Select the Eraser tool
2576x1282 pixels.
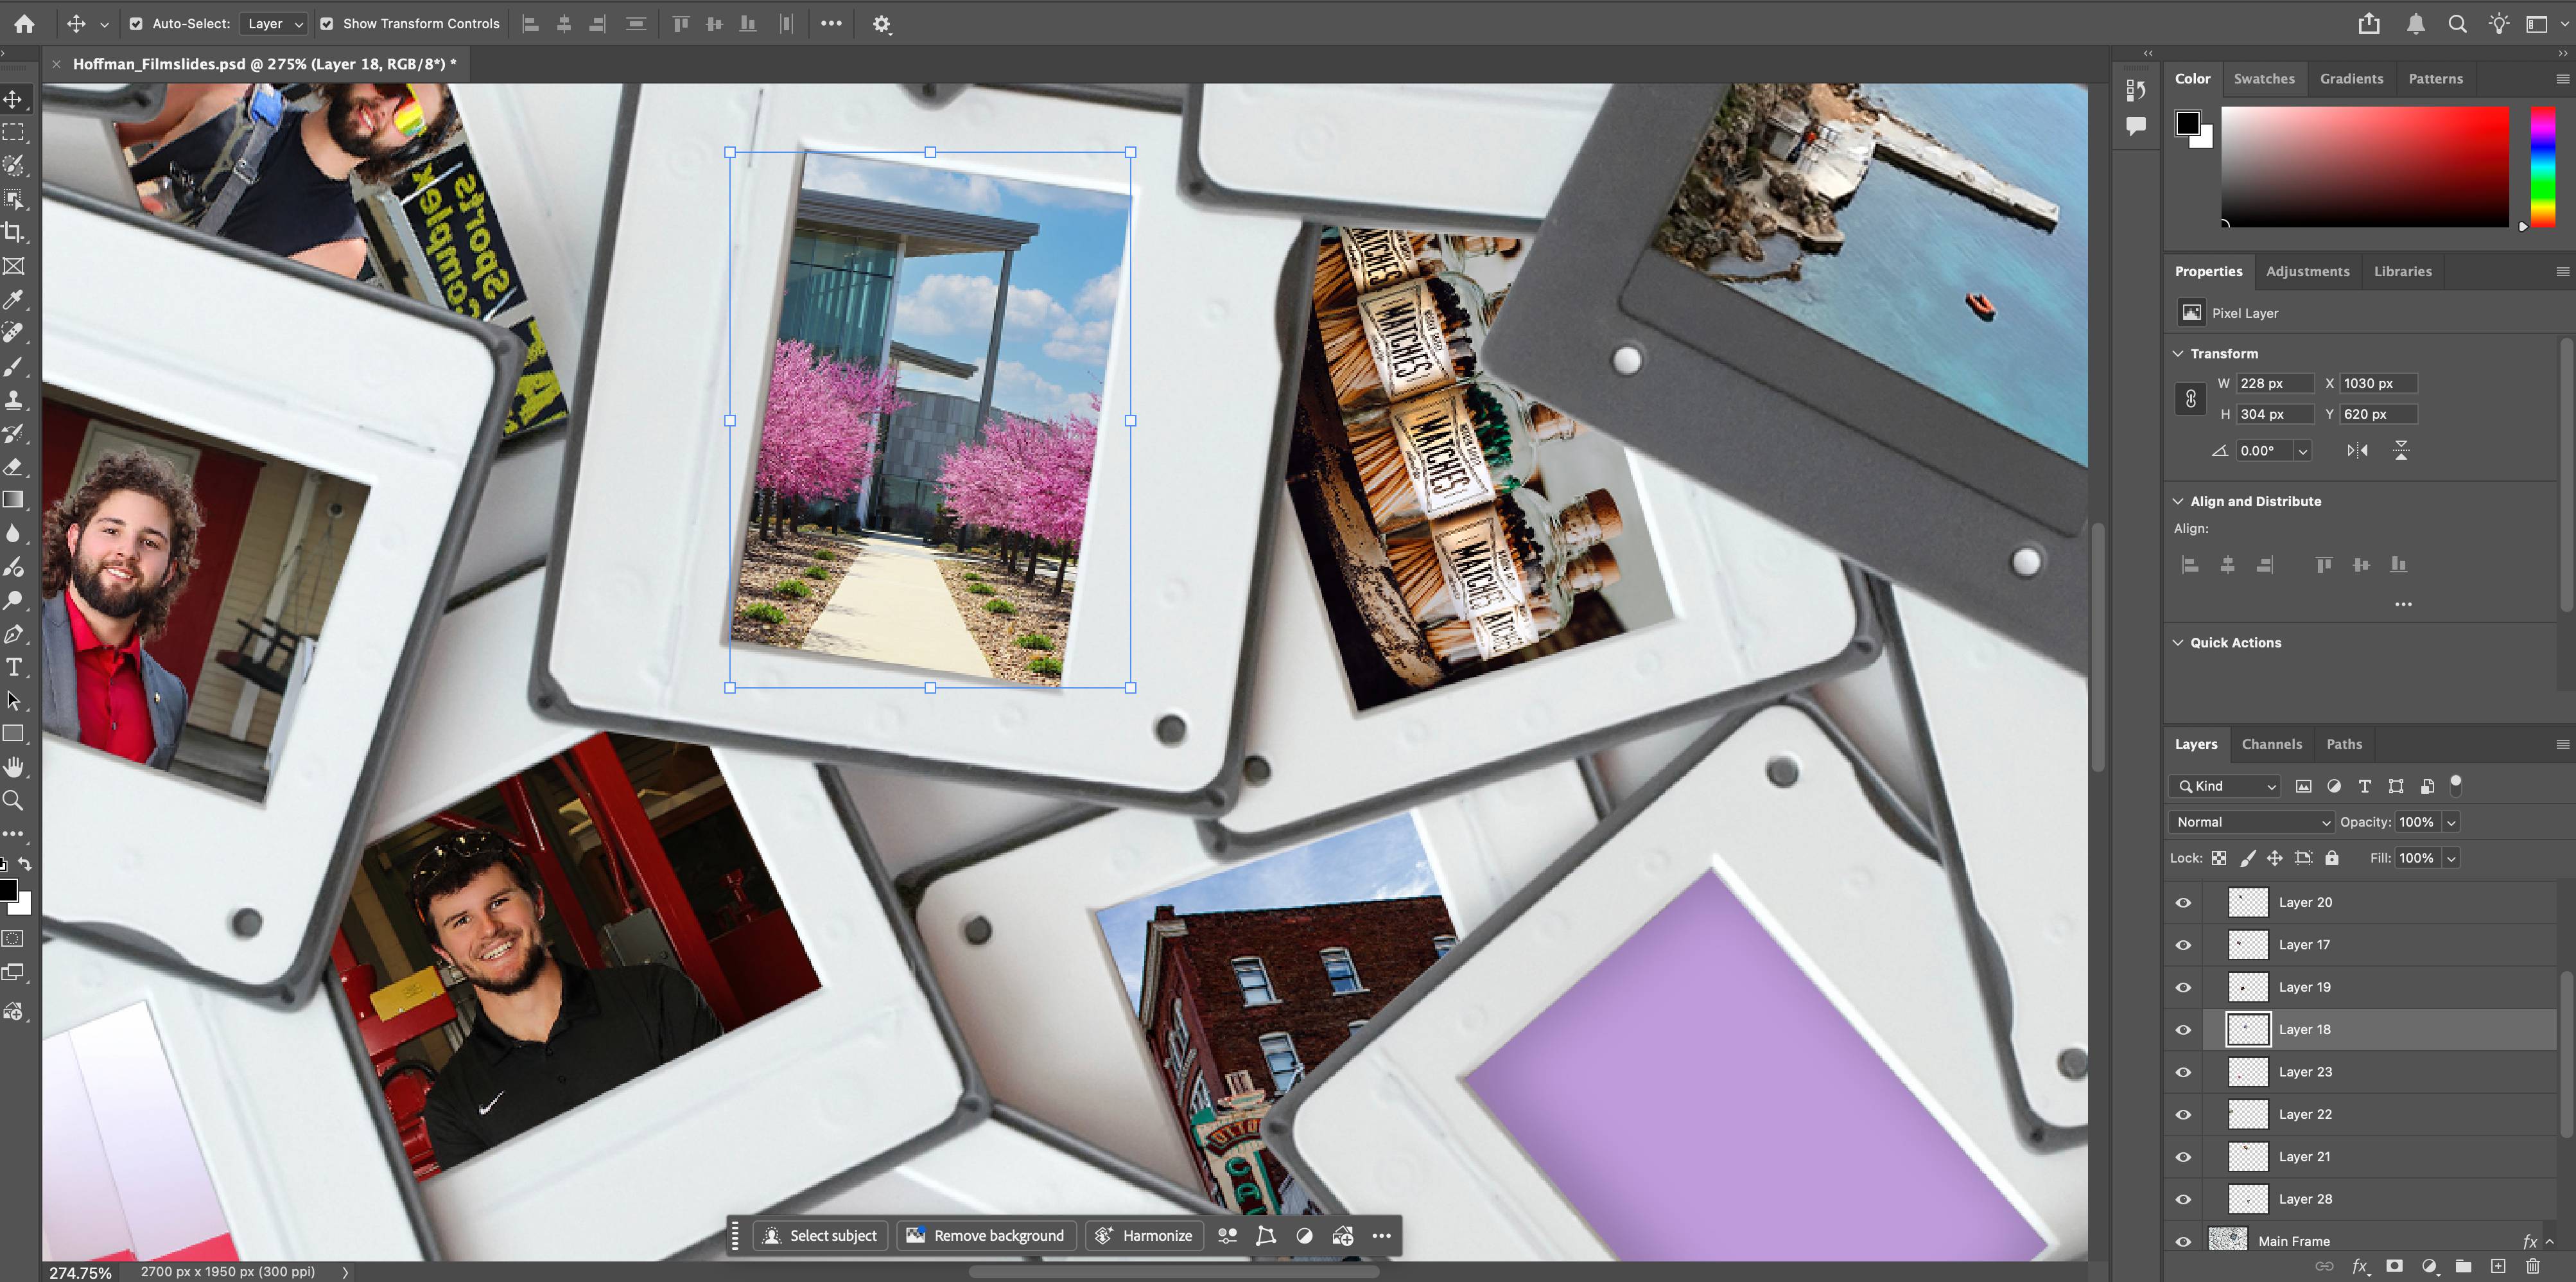click(x=14, y=467)
